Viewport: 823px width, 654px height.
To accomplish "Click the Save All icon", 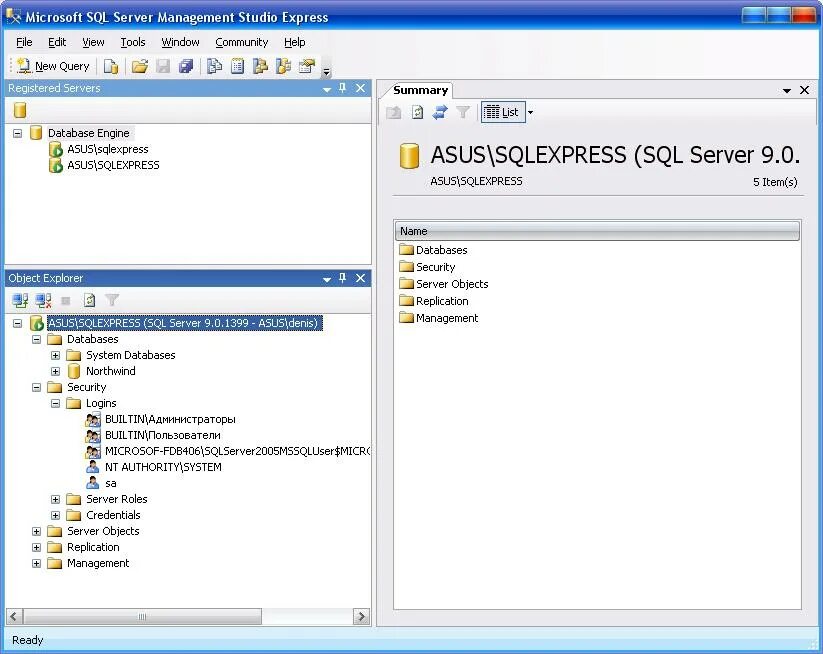I will tap(186, 66).
